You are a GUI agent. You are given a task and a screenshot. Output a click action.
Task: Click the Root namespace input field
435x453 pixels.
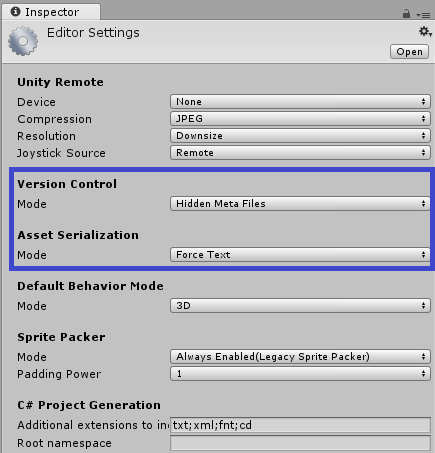[x=300, y=443]
